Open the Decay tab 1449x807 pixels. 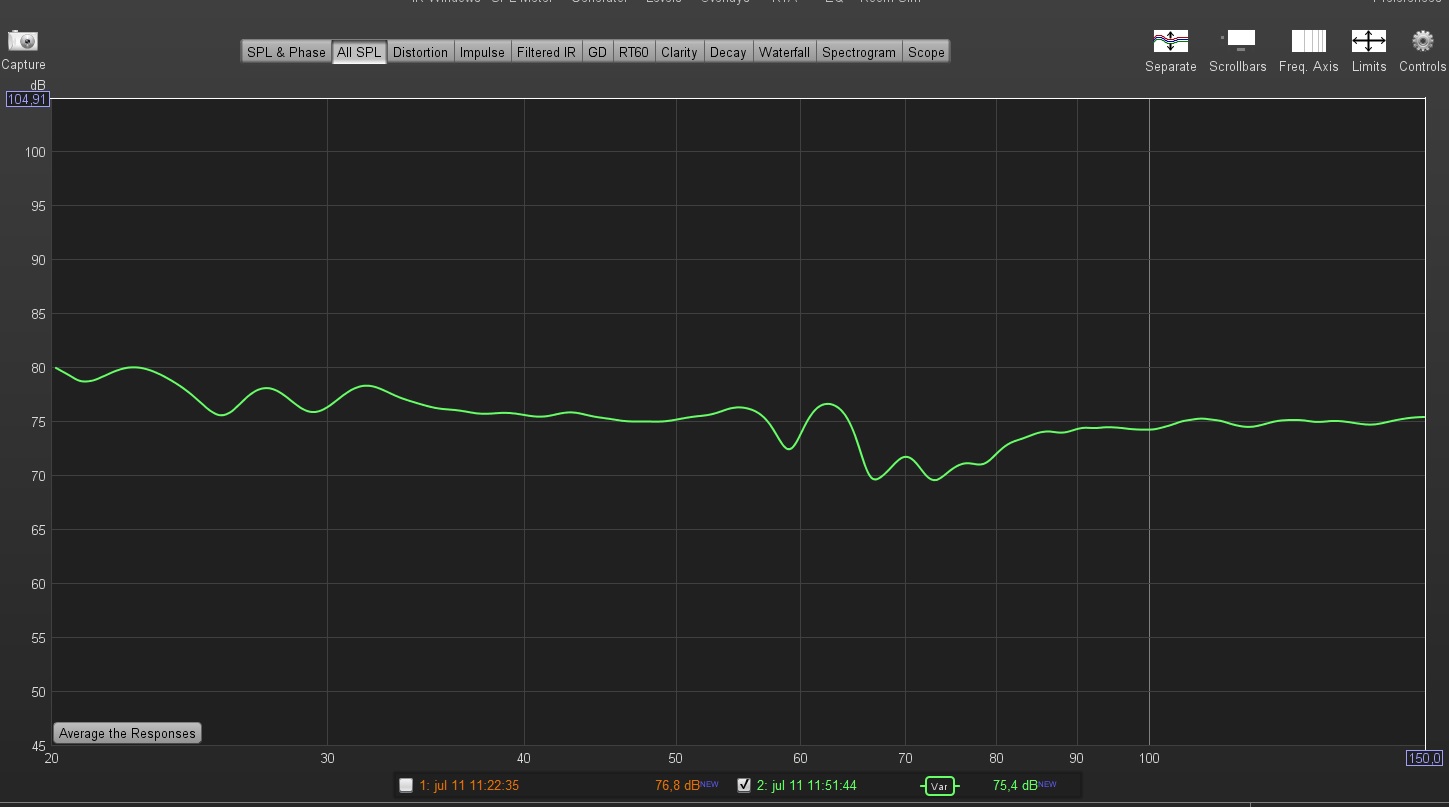(x=728, y=52)
